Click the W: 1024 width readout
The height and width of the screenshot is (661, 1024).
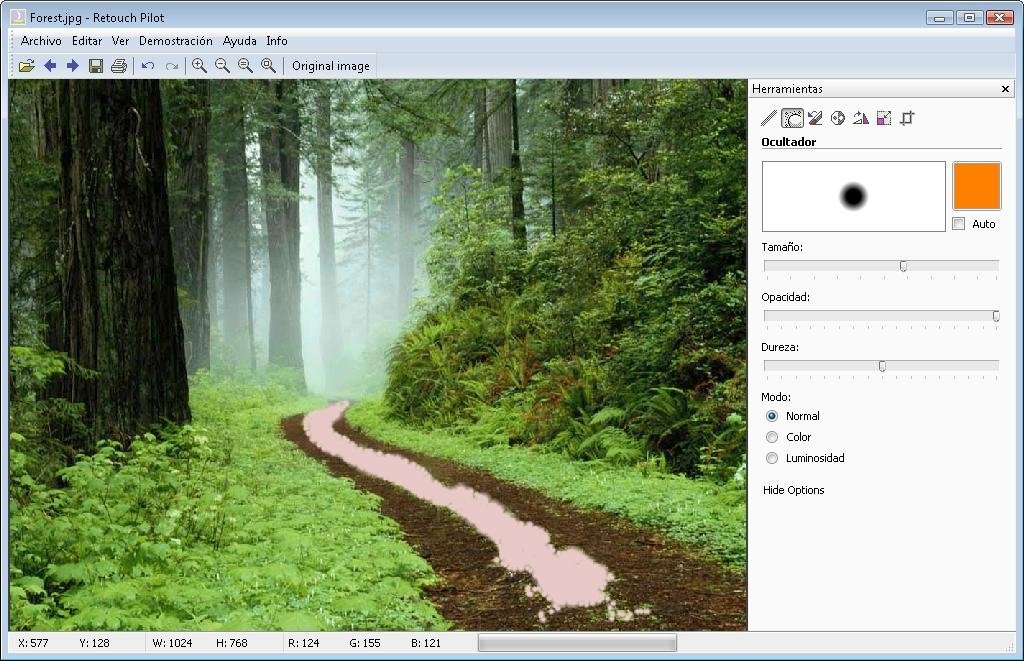click(x=172, y=643)
